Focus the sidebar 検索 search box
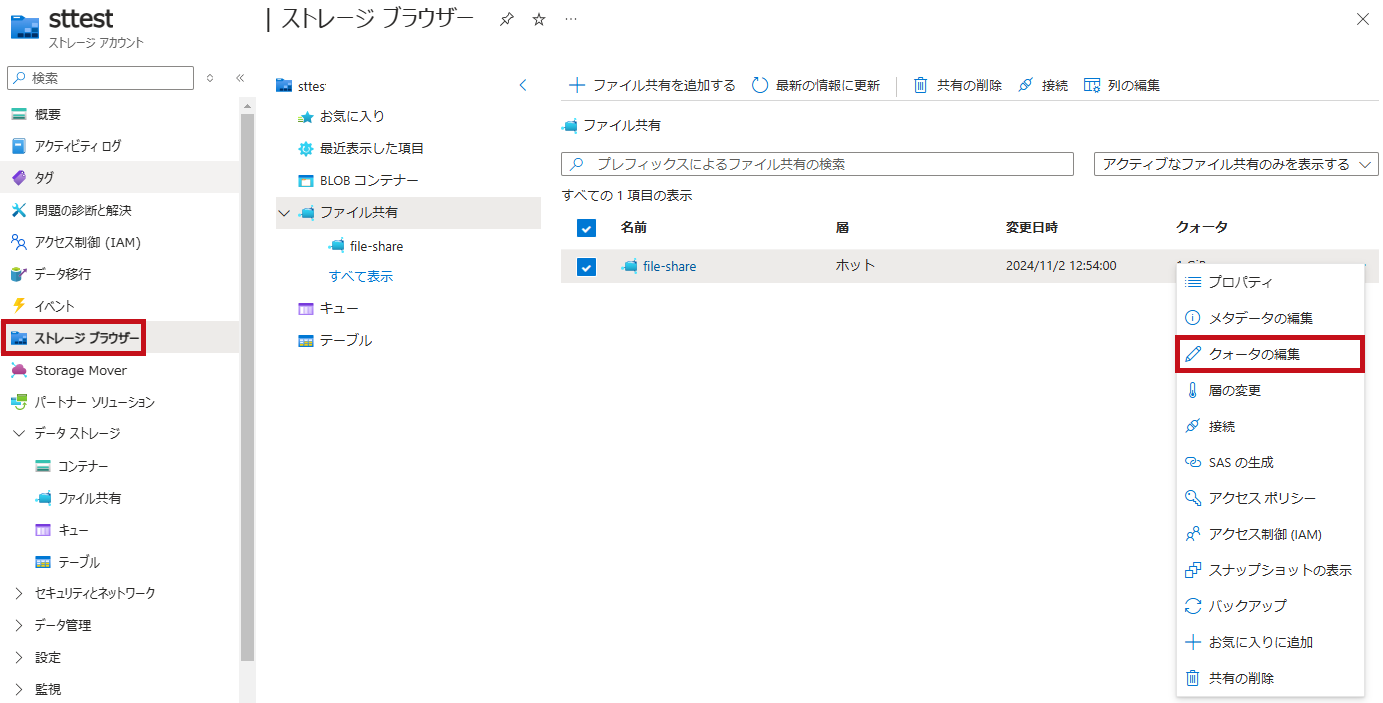Screen dimensions: 1383x703 click(x=101, y=78)
